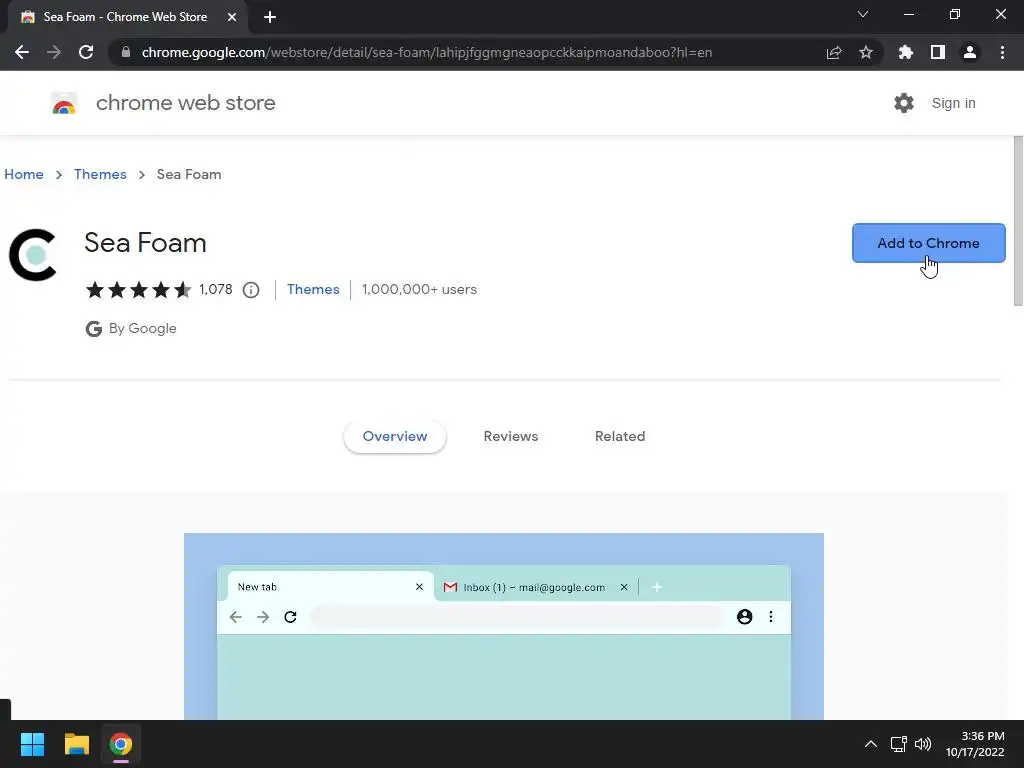The height and width of the screenshot is (768, 1024).
Task: Sign in to Chrome Web Store
Action: [953, 103]
